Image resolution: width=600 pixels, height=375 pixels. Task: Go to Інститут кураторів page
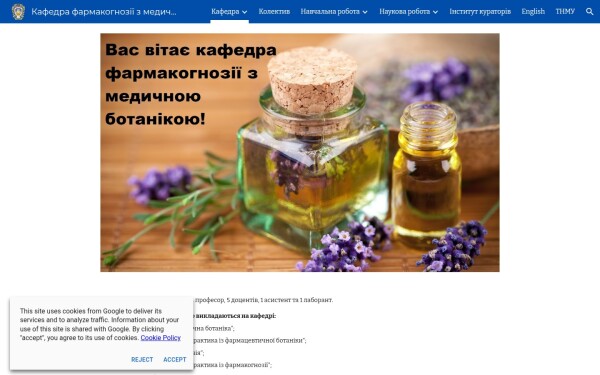click(x=480, y=11)
